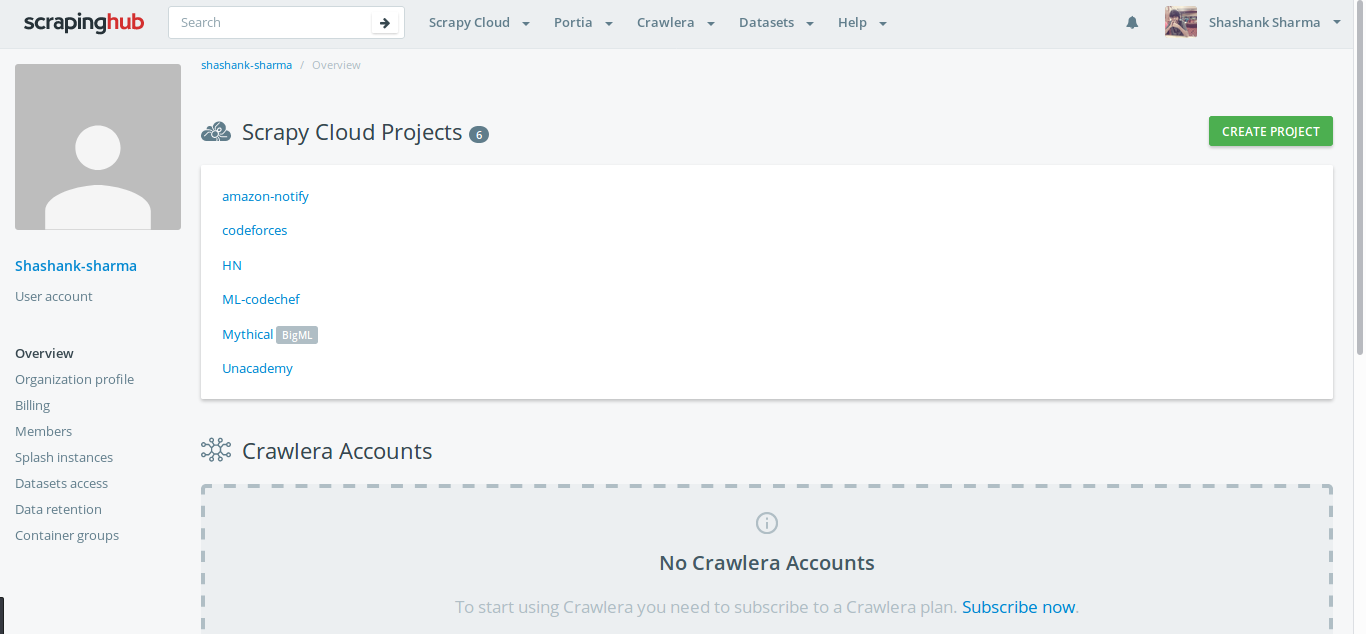Click the info icon above No Crawlera Accounts
The image size is (1366, 634).
(x=767, y=523)
